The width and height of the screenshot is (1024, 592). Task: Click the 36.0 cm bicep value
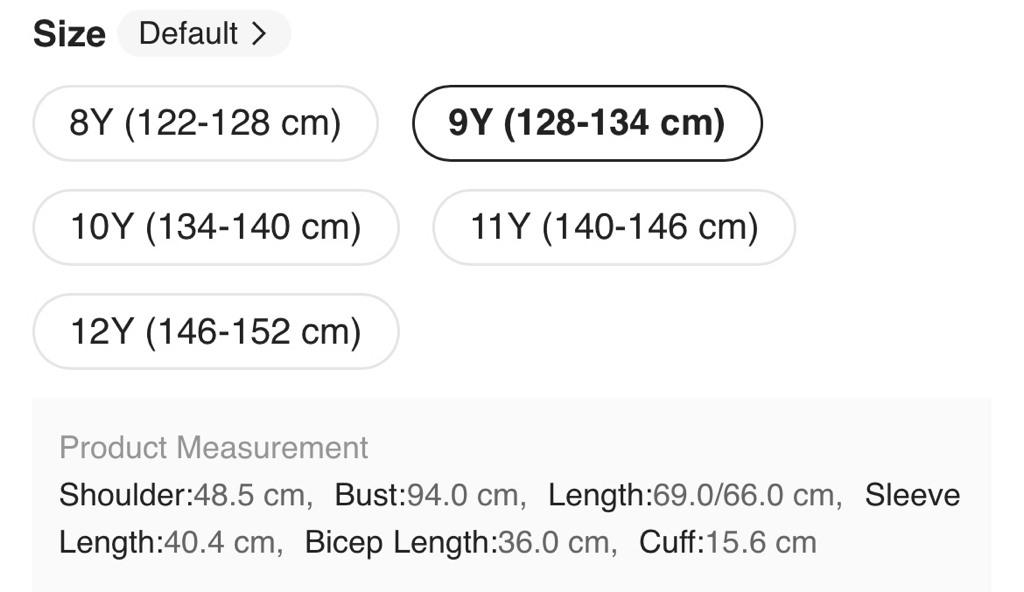(554, 543)
